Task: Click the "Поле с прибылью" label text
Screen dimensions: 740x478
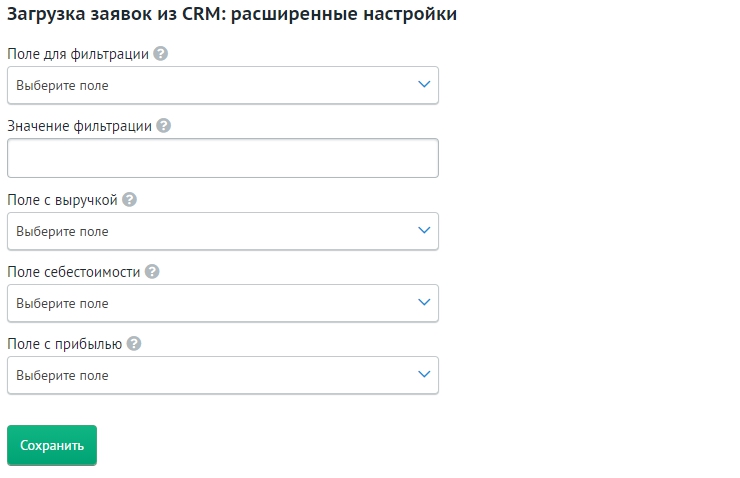Action: coord(64,343)
